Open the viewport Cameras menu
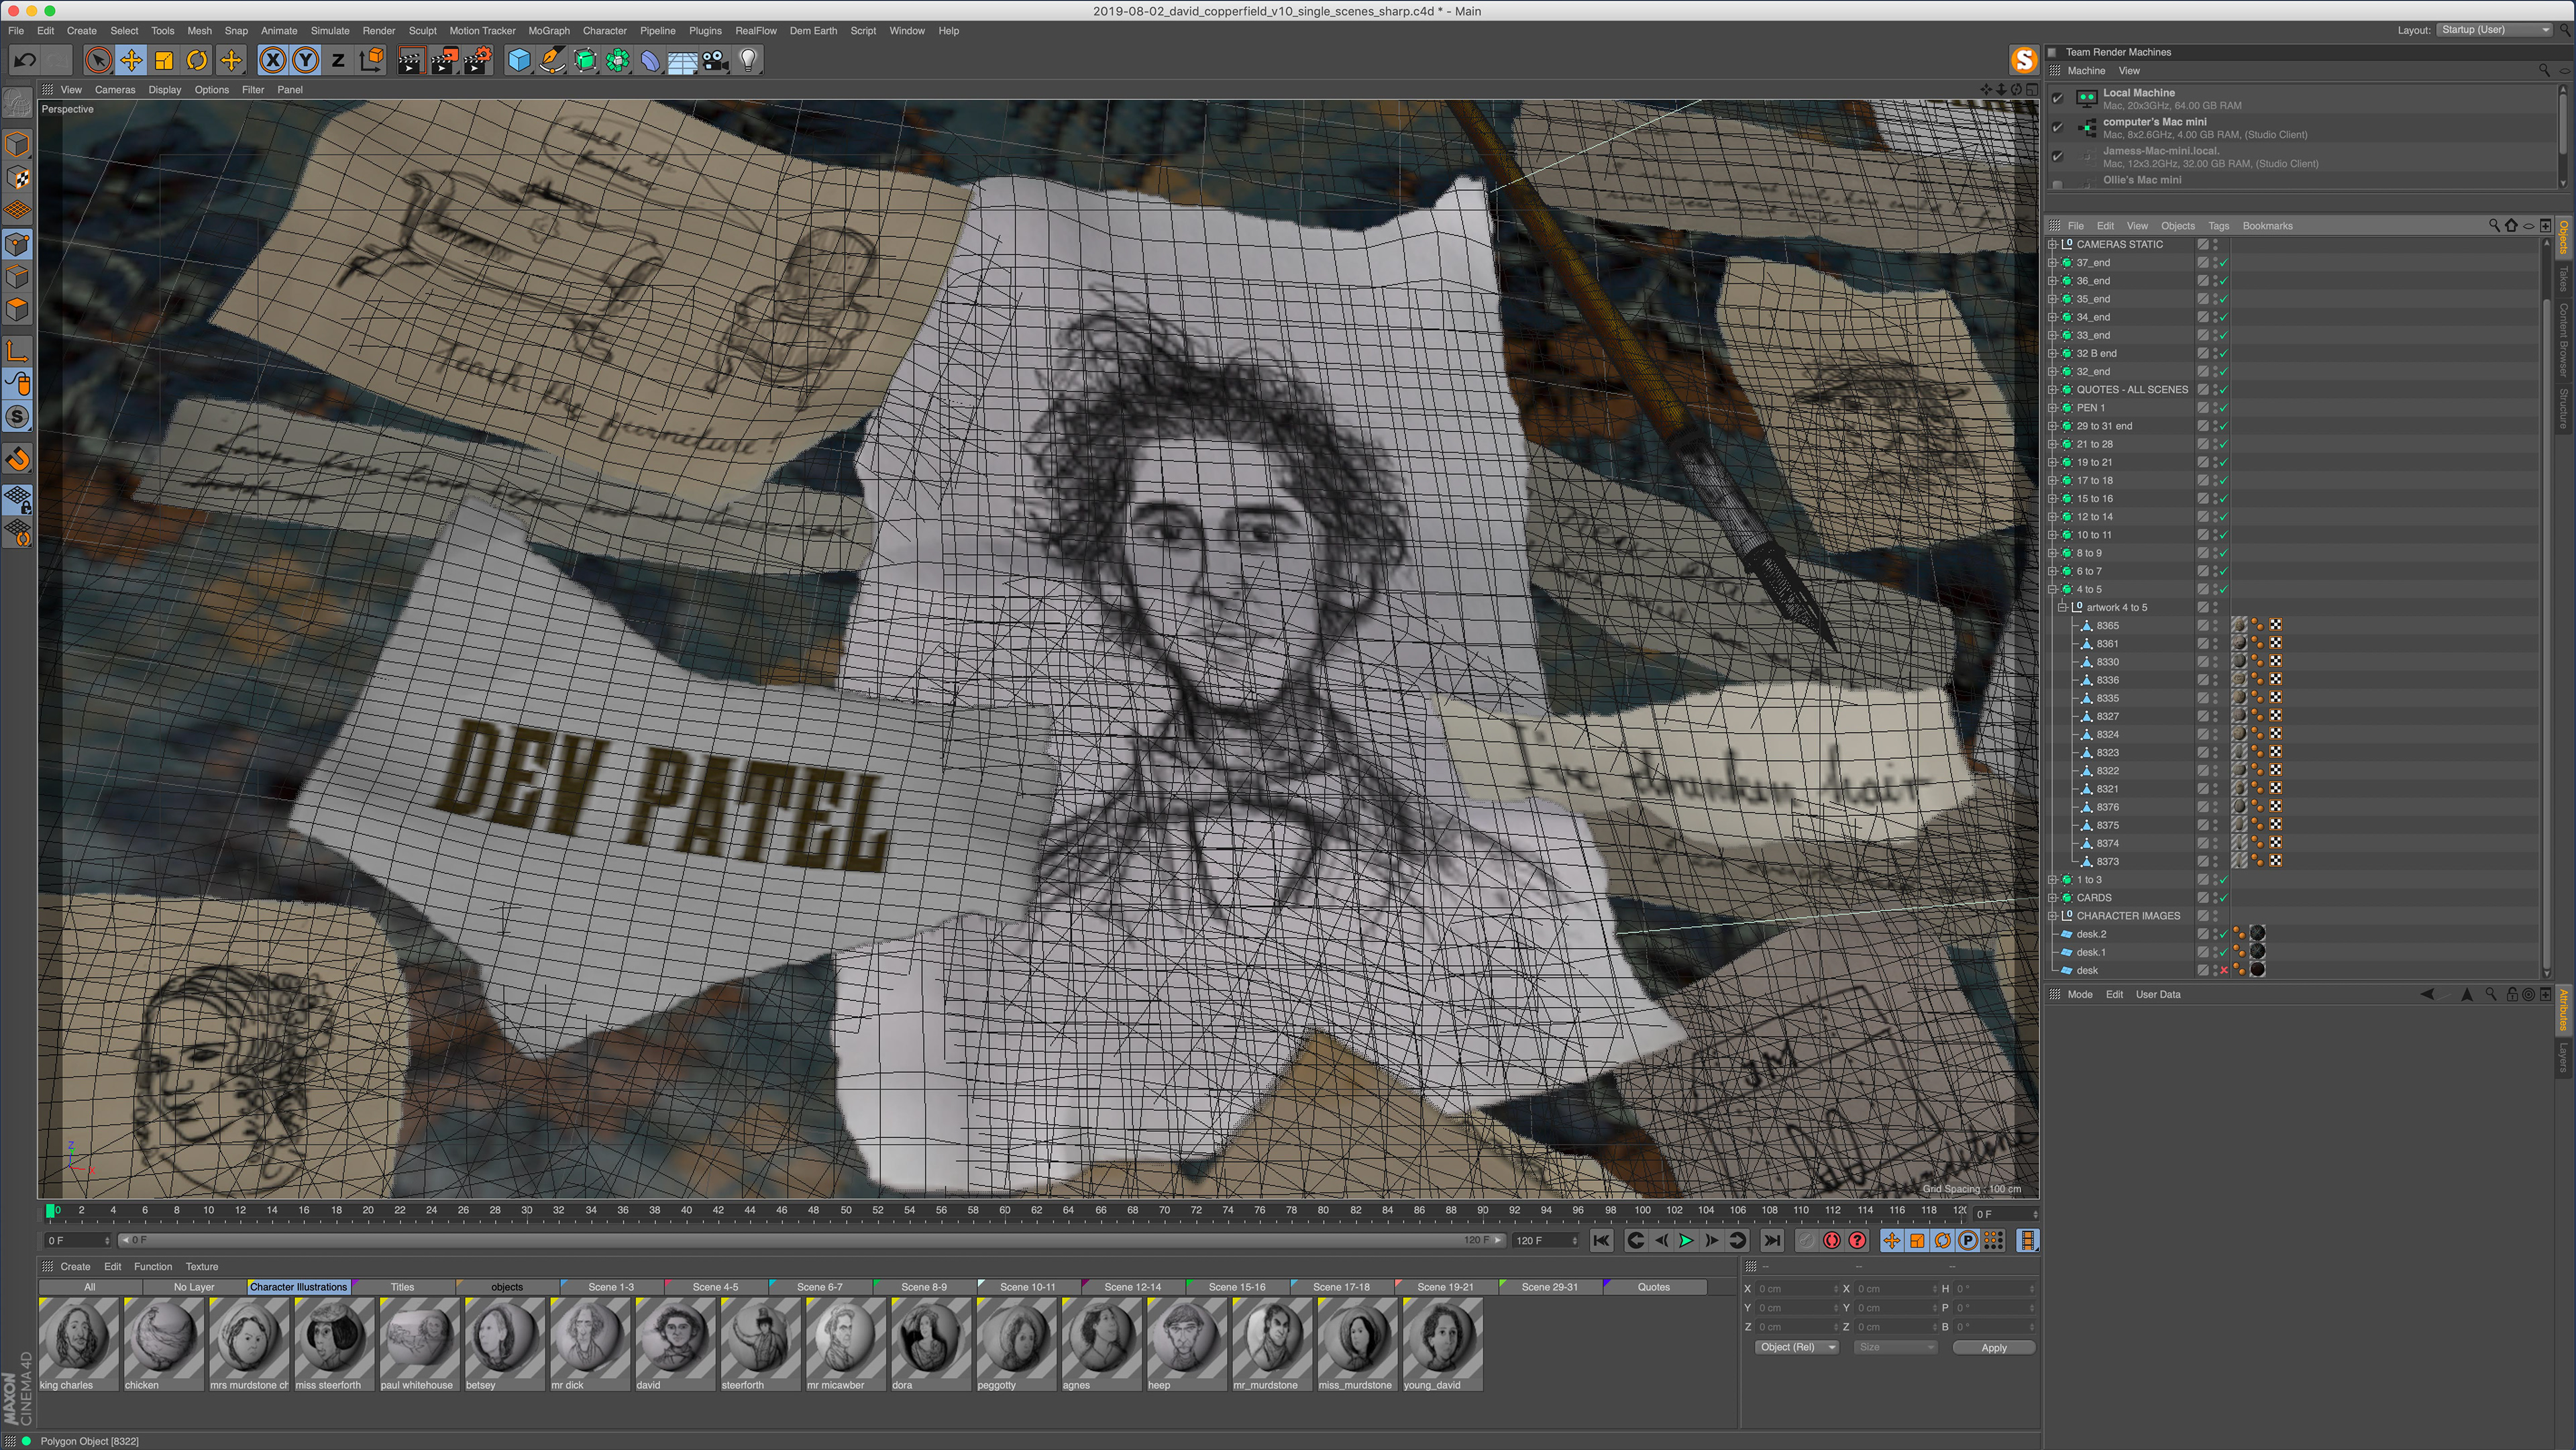2576x1450 pixels. pos(115,90)
